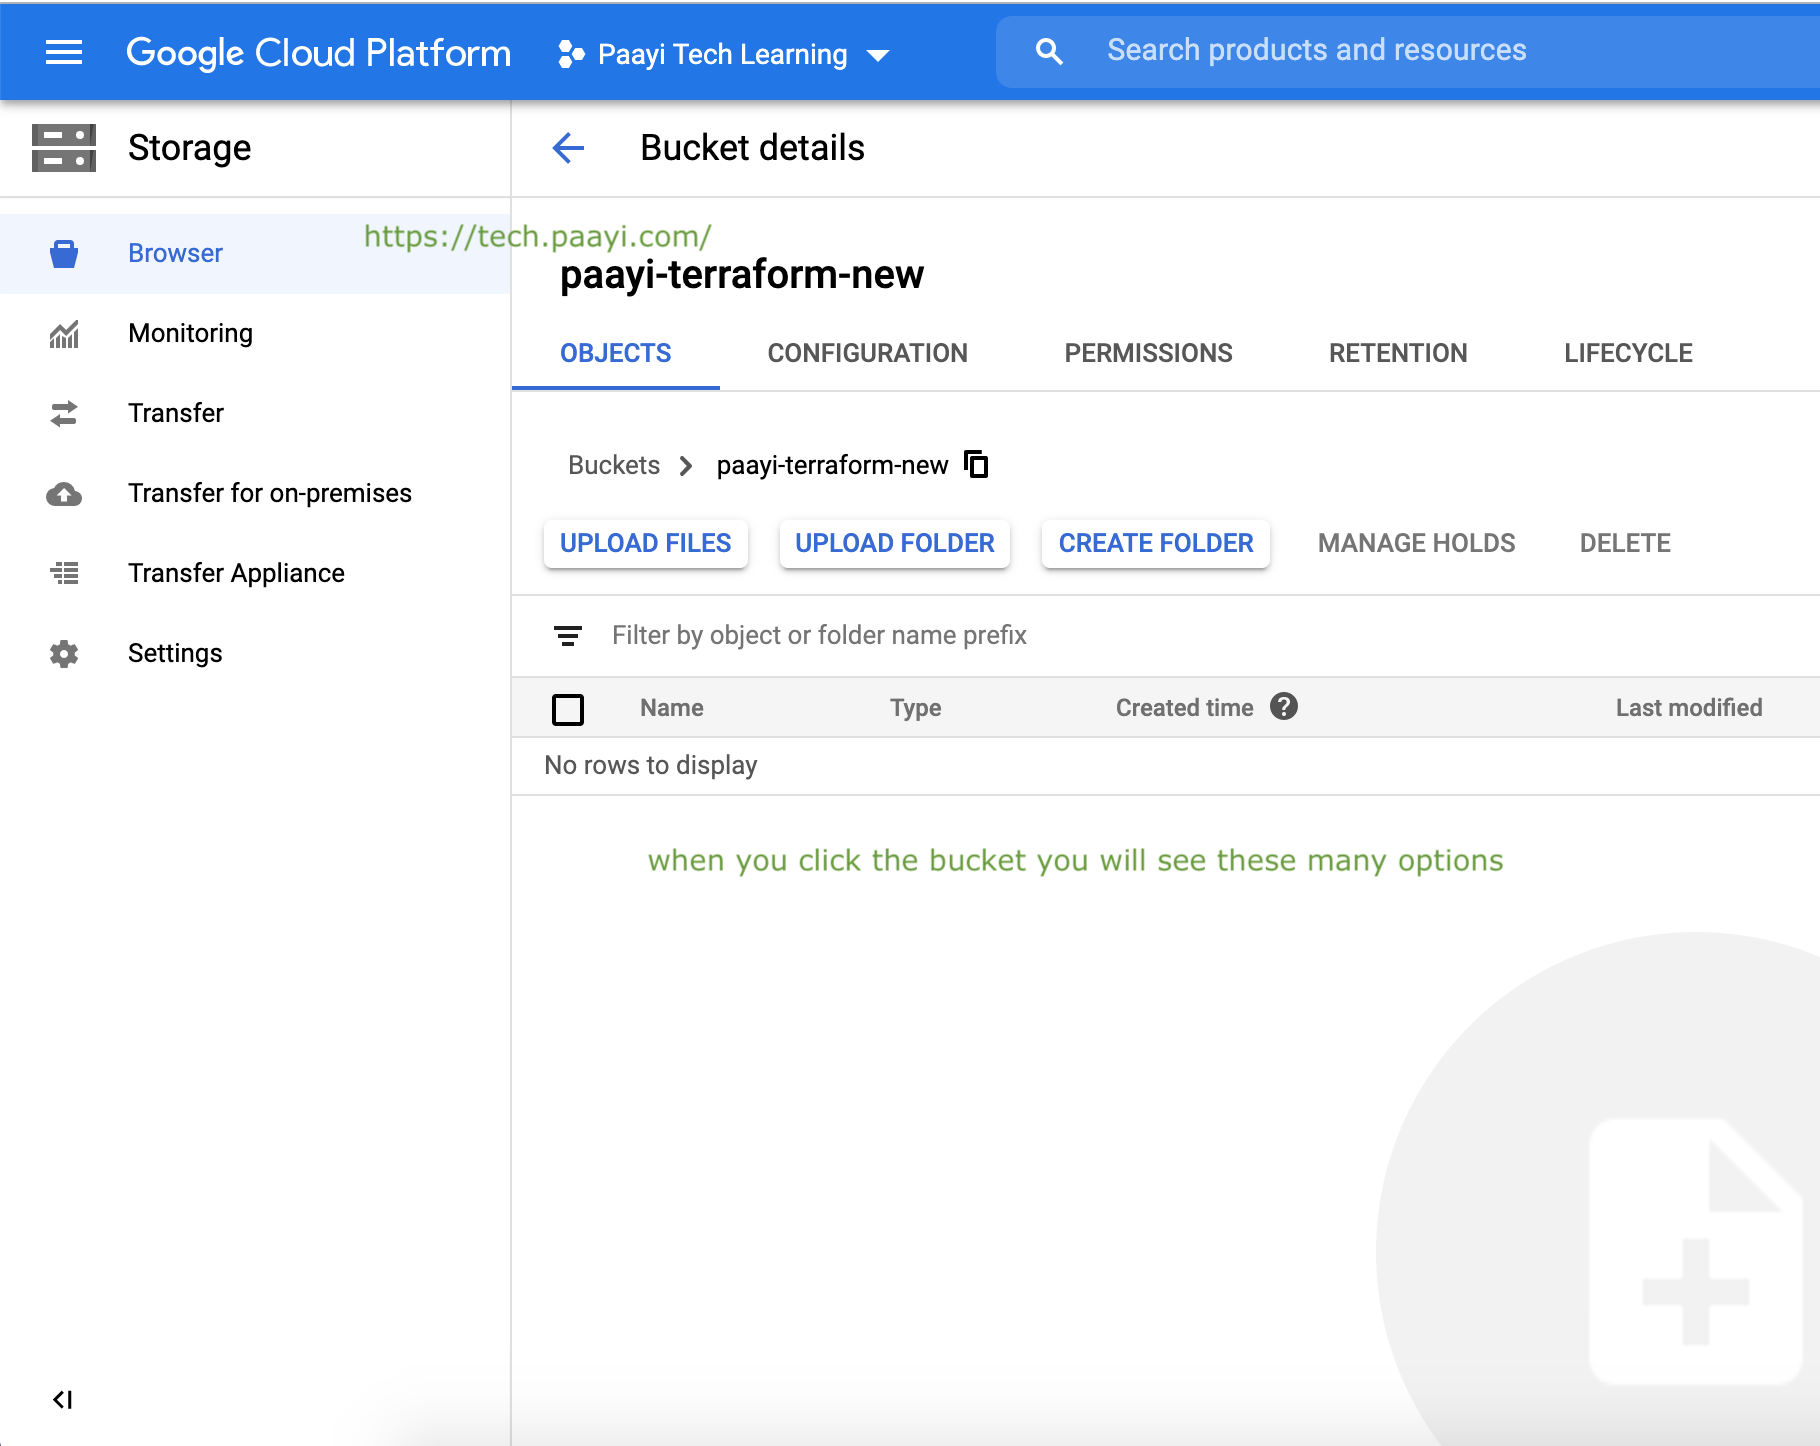Open the Buckets breadcrumb link
This screenshot has width=1820, height=1446.
614,465
